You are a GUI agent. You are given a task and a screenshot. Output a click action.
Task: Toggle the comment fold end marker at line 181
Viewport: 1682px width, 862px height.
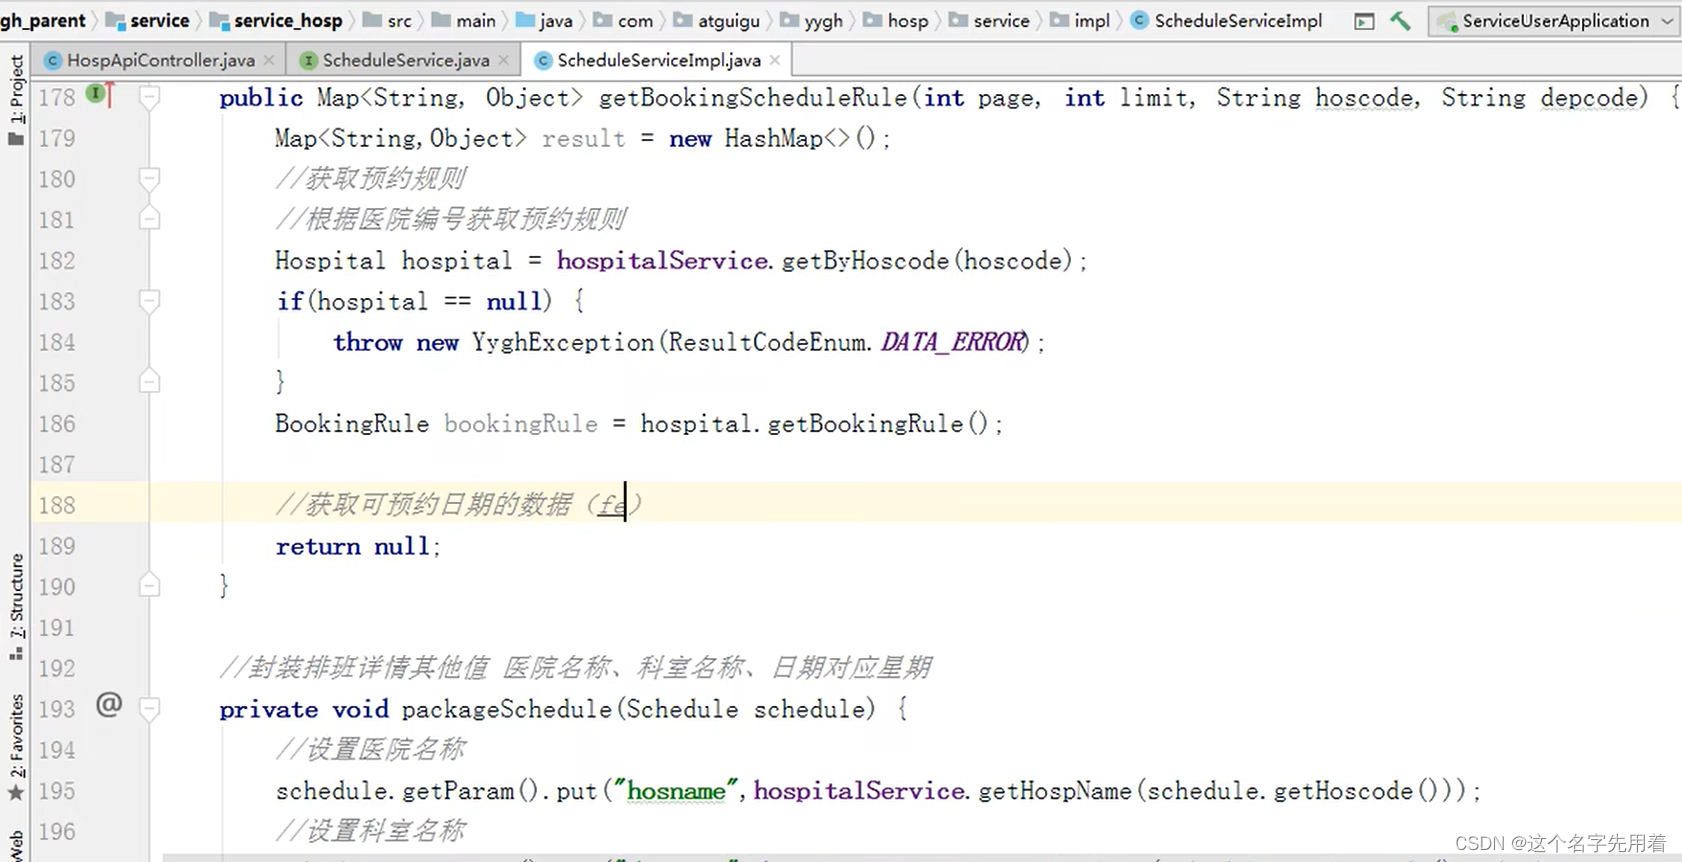149,218
